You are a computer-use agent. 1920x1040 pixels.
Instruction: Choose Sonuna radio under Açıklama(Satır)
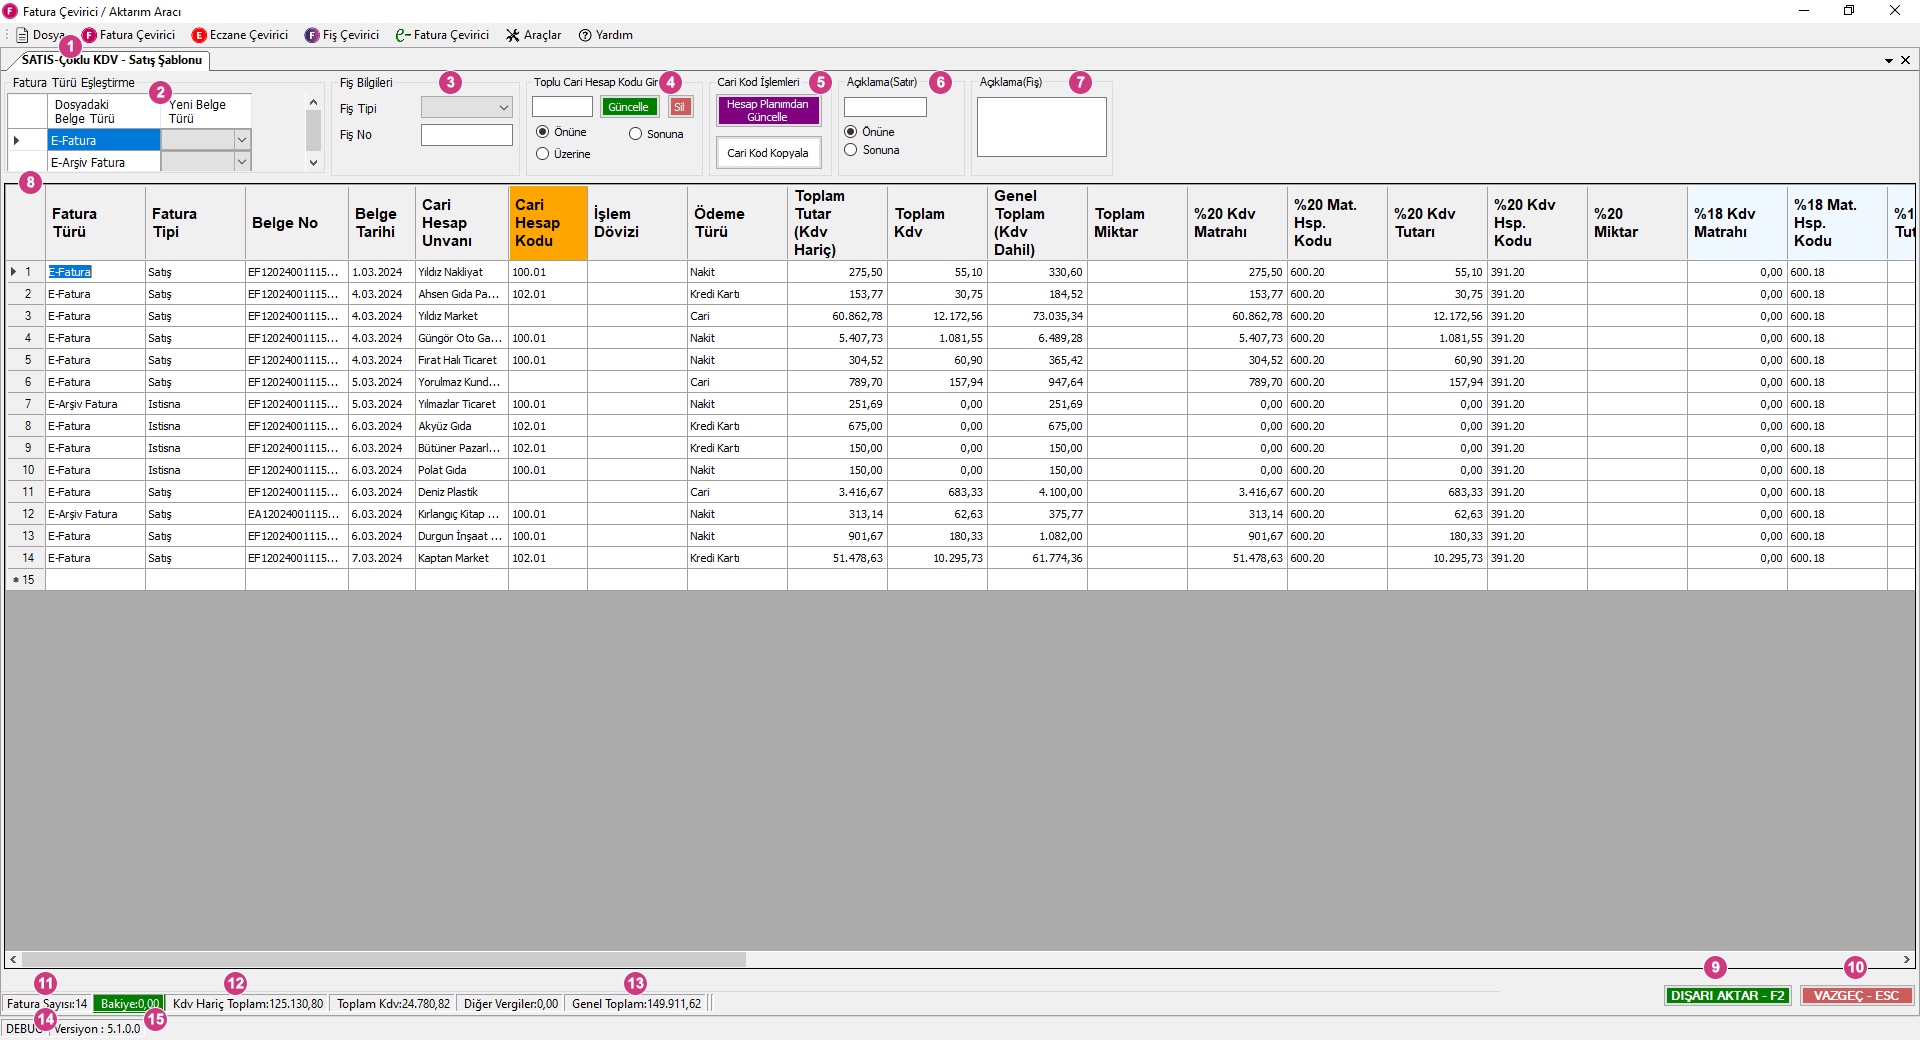(x=851, y=150)
